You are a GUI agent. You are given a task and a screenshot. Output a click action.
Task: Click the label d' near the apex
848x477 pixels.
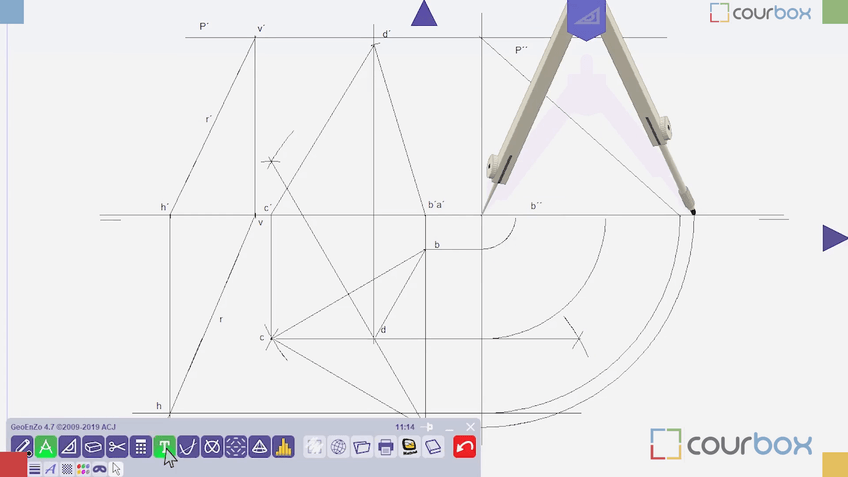click(x=386, y=34)
